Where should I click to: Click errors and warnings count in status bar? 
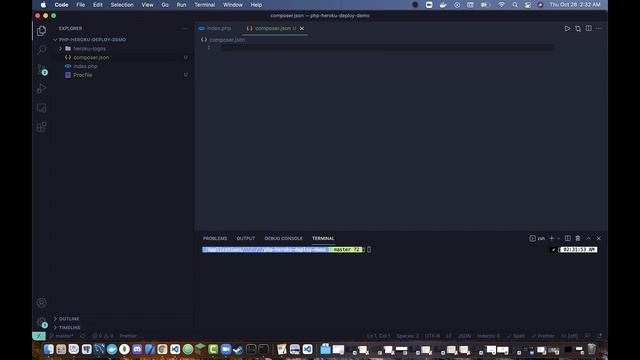pos(102,336)
